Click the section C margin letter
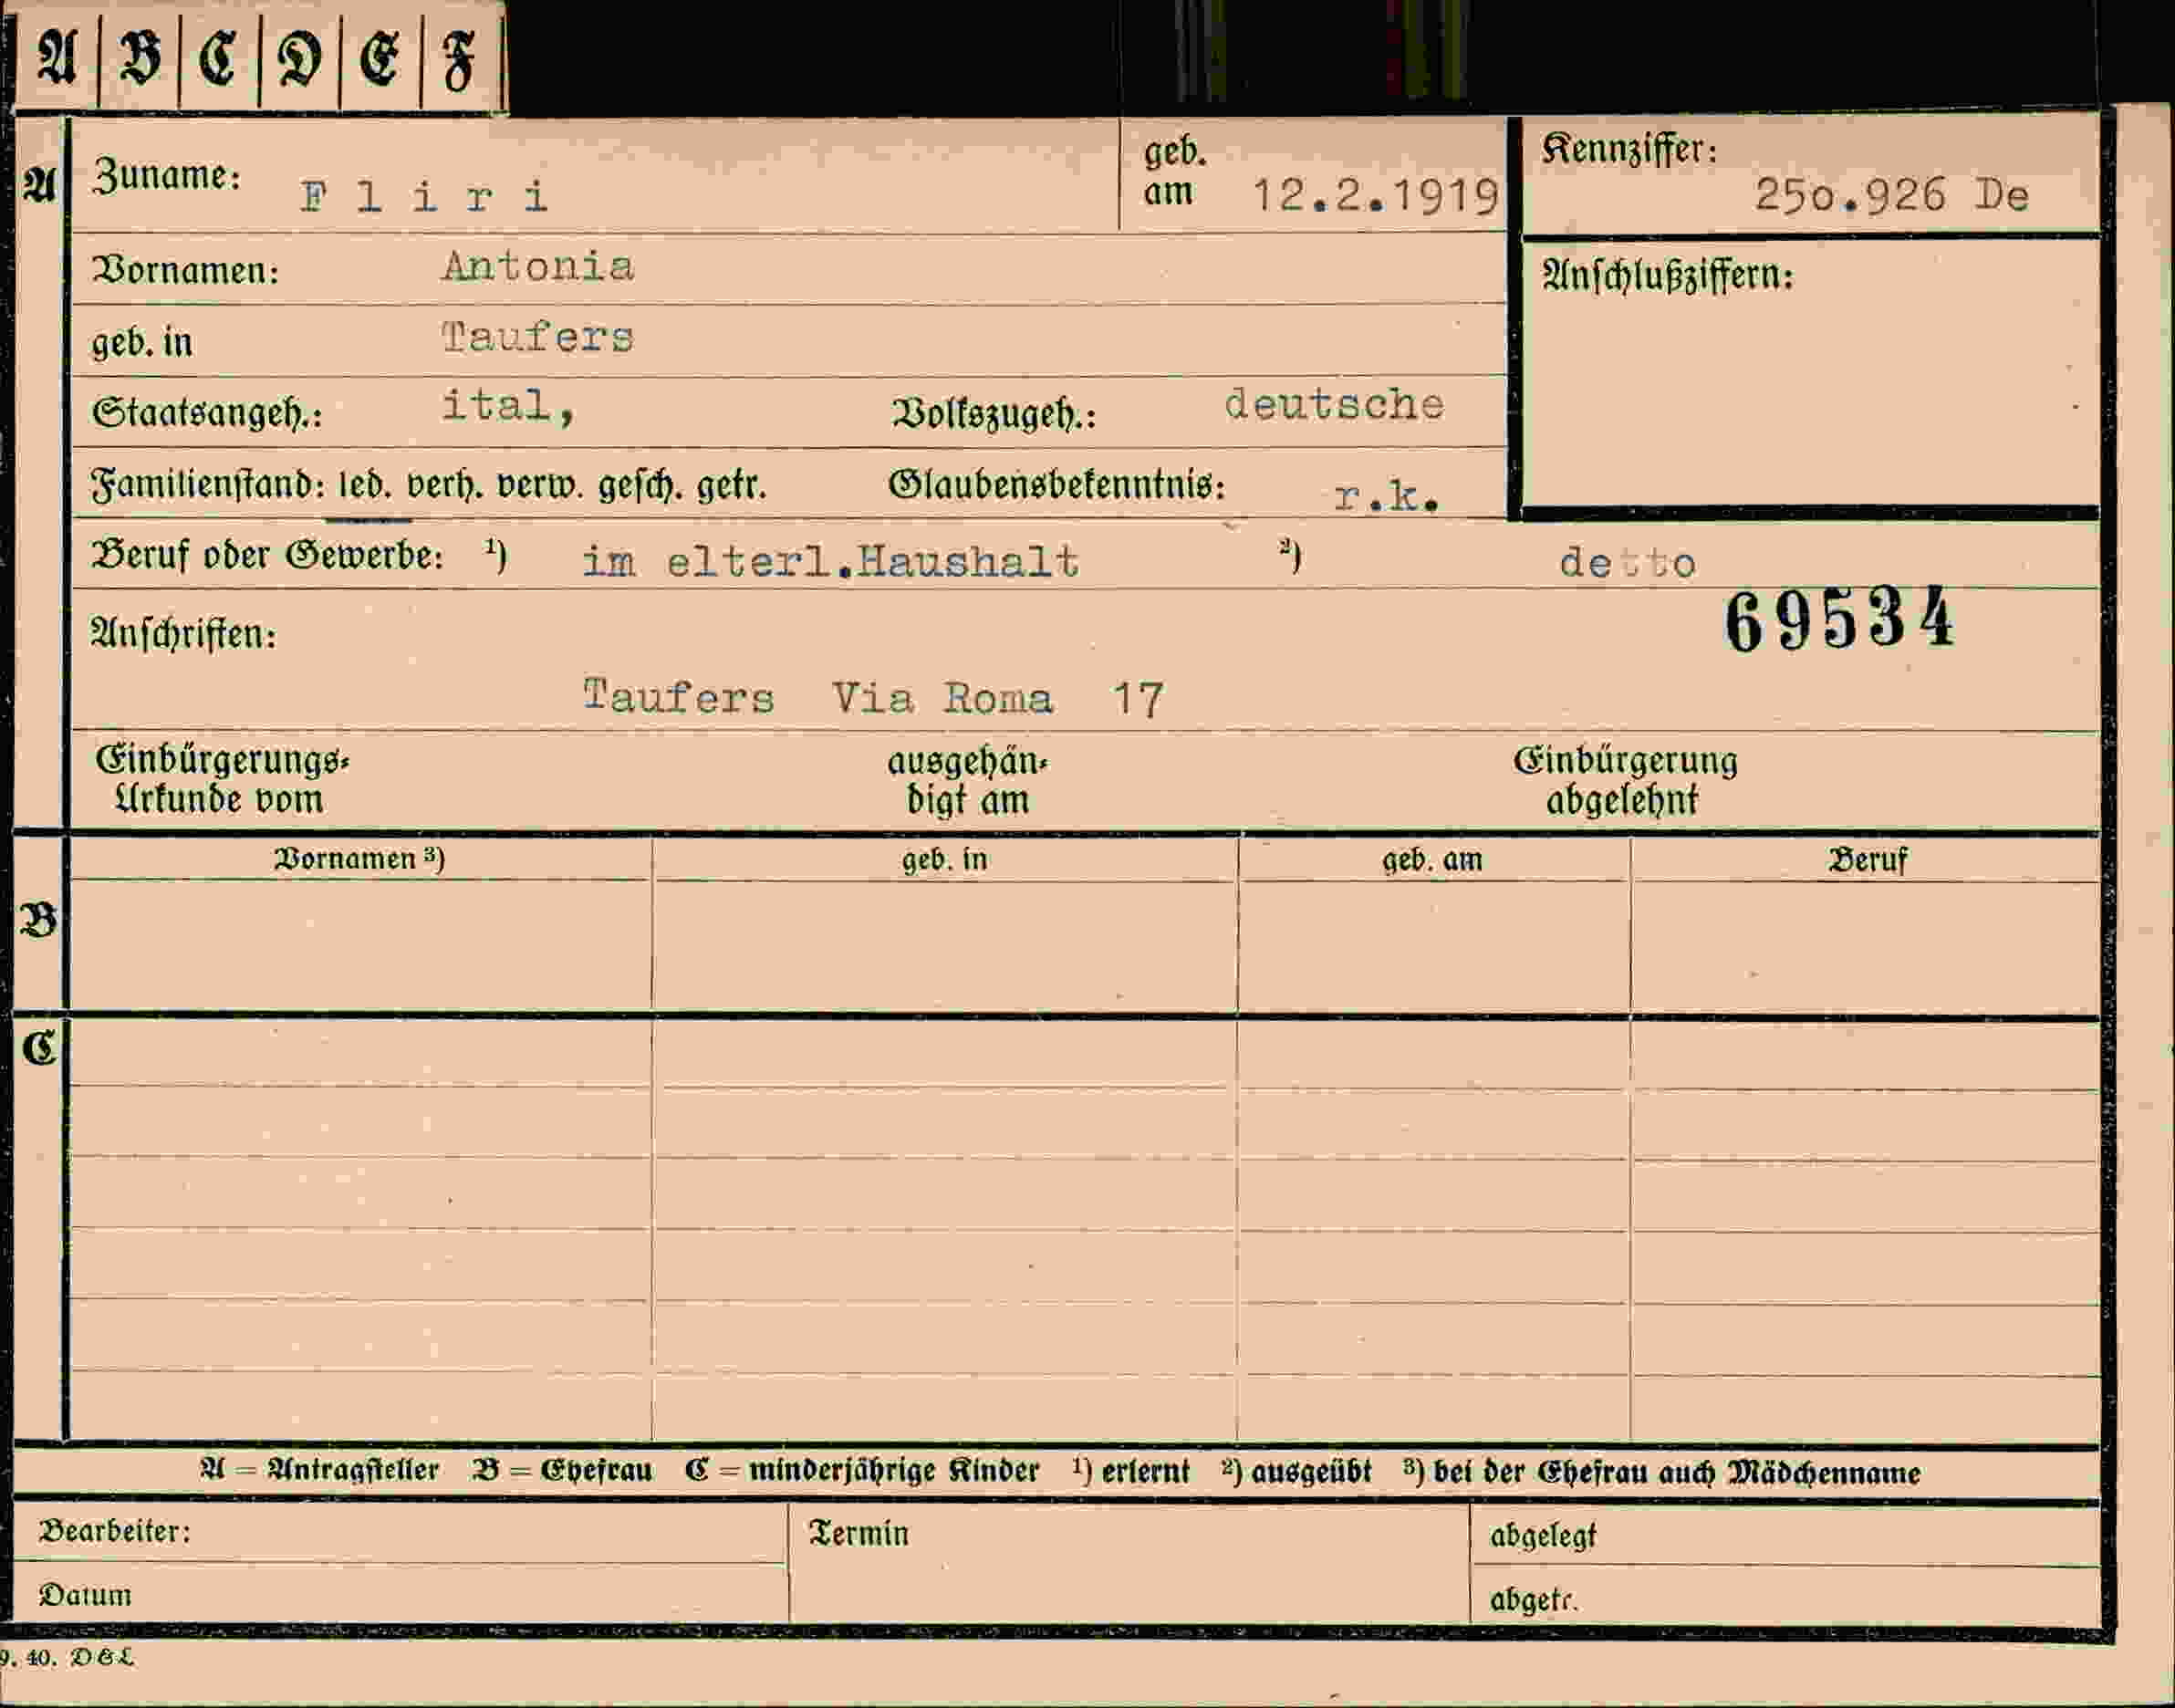2175x1708 pixels. (39, 1047)
